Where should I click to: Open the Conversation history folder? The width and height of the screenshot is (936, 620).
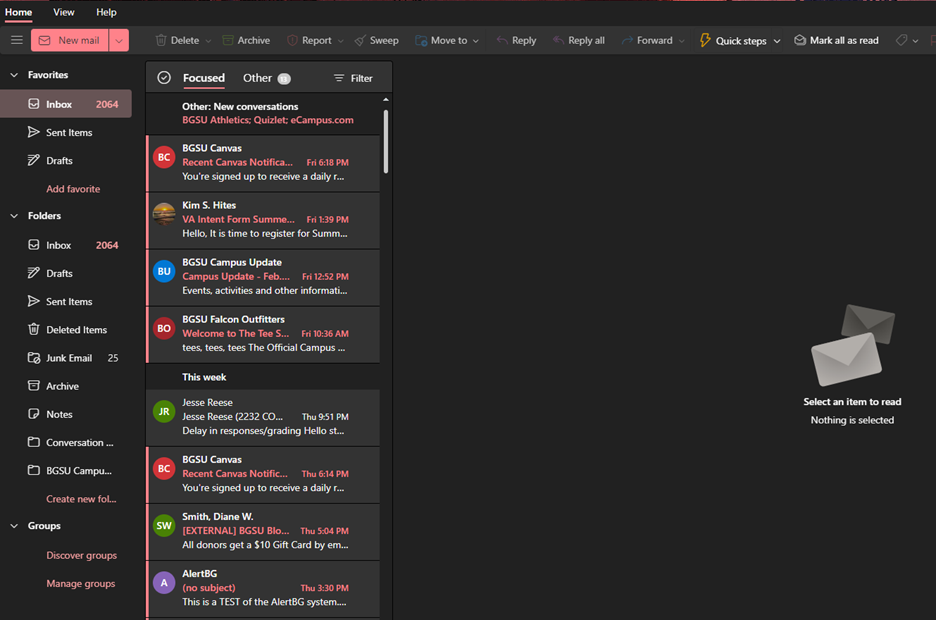click(x=66, y=442)
